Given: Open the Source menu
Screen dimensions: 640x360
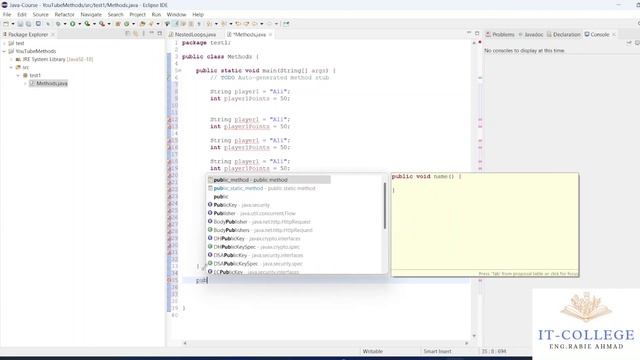Looking at the screenshot, I should pos(40,14).
